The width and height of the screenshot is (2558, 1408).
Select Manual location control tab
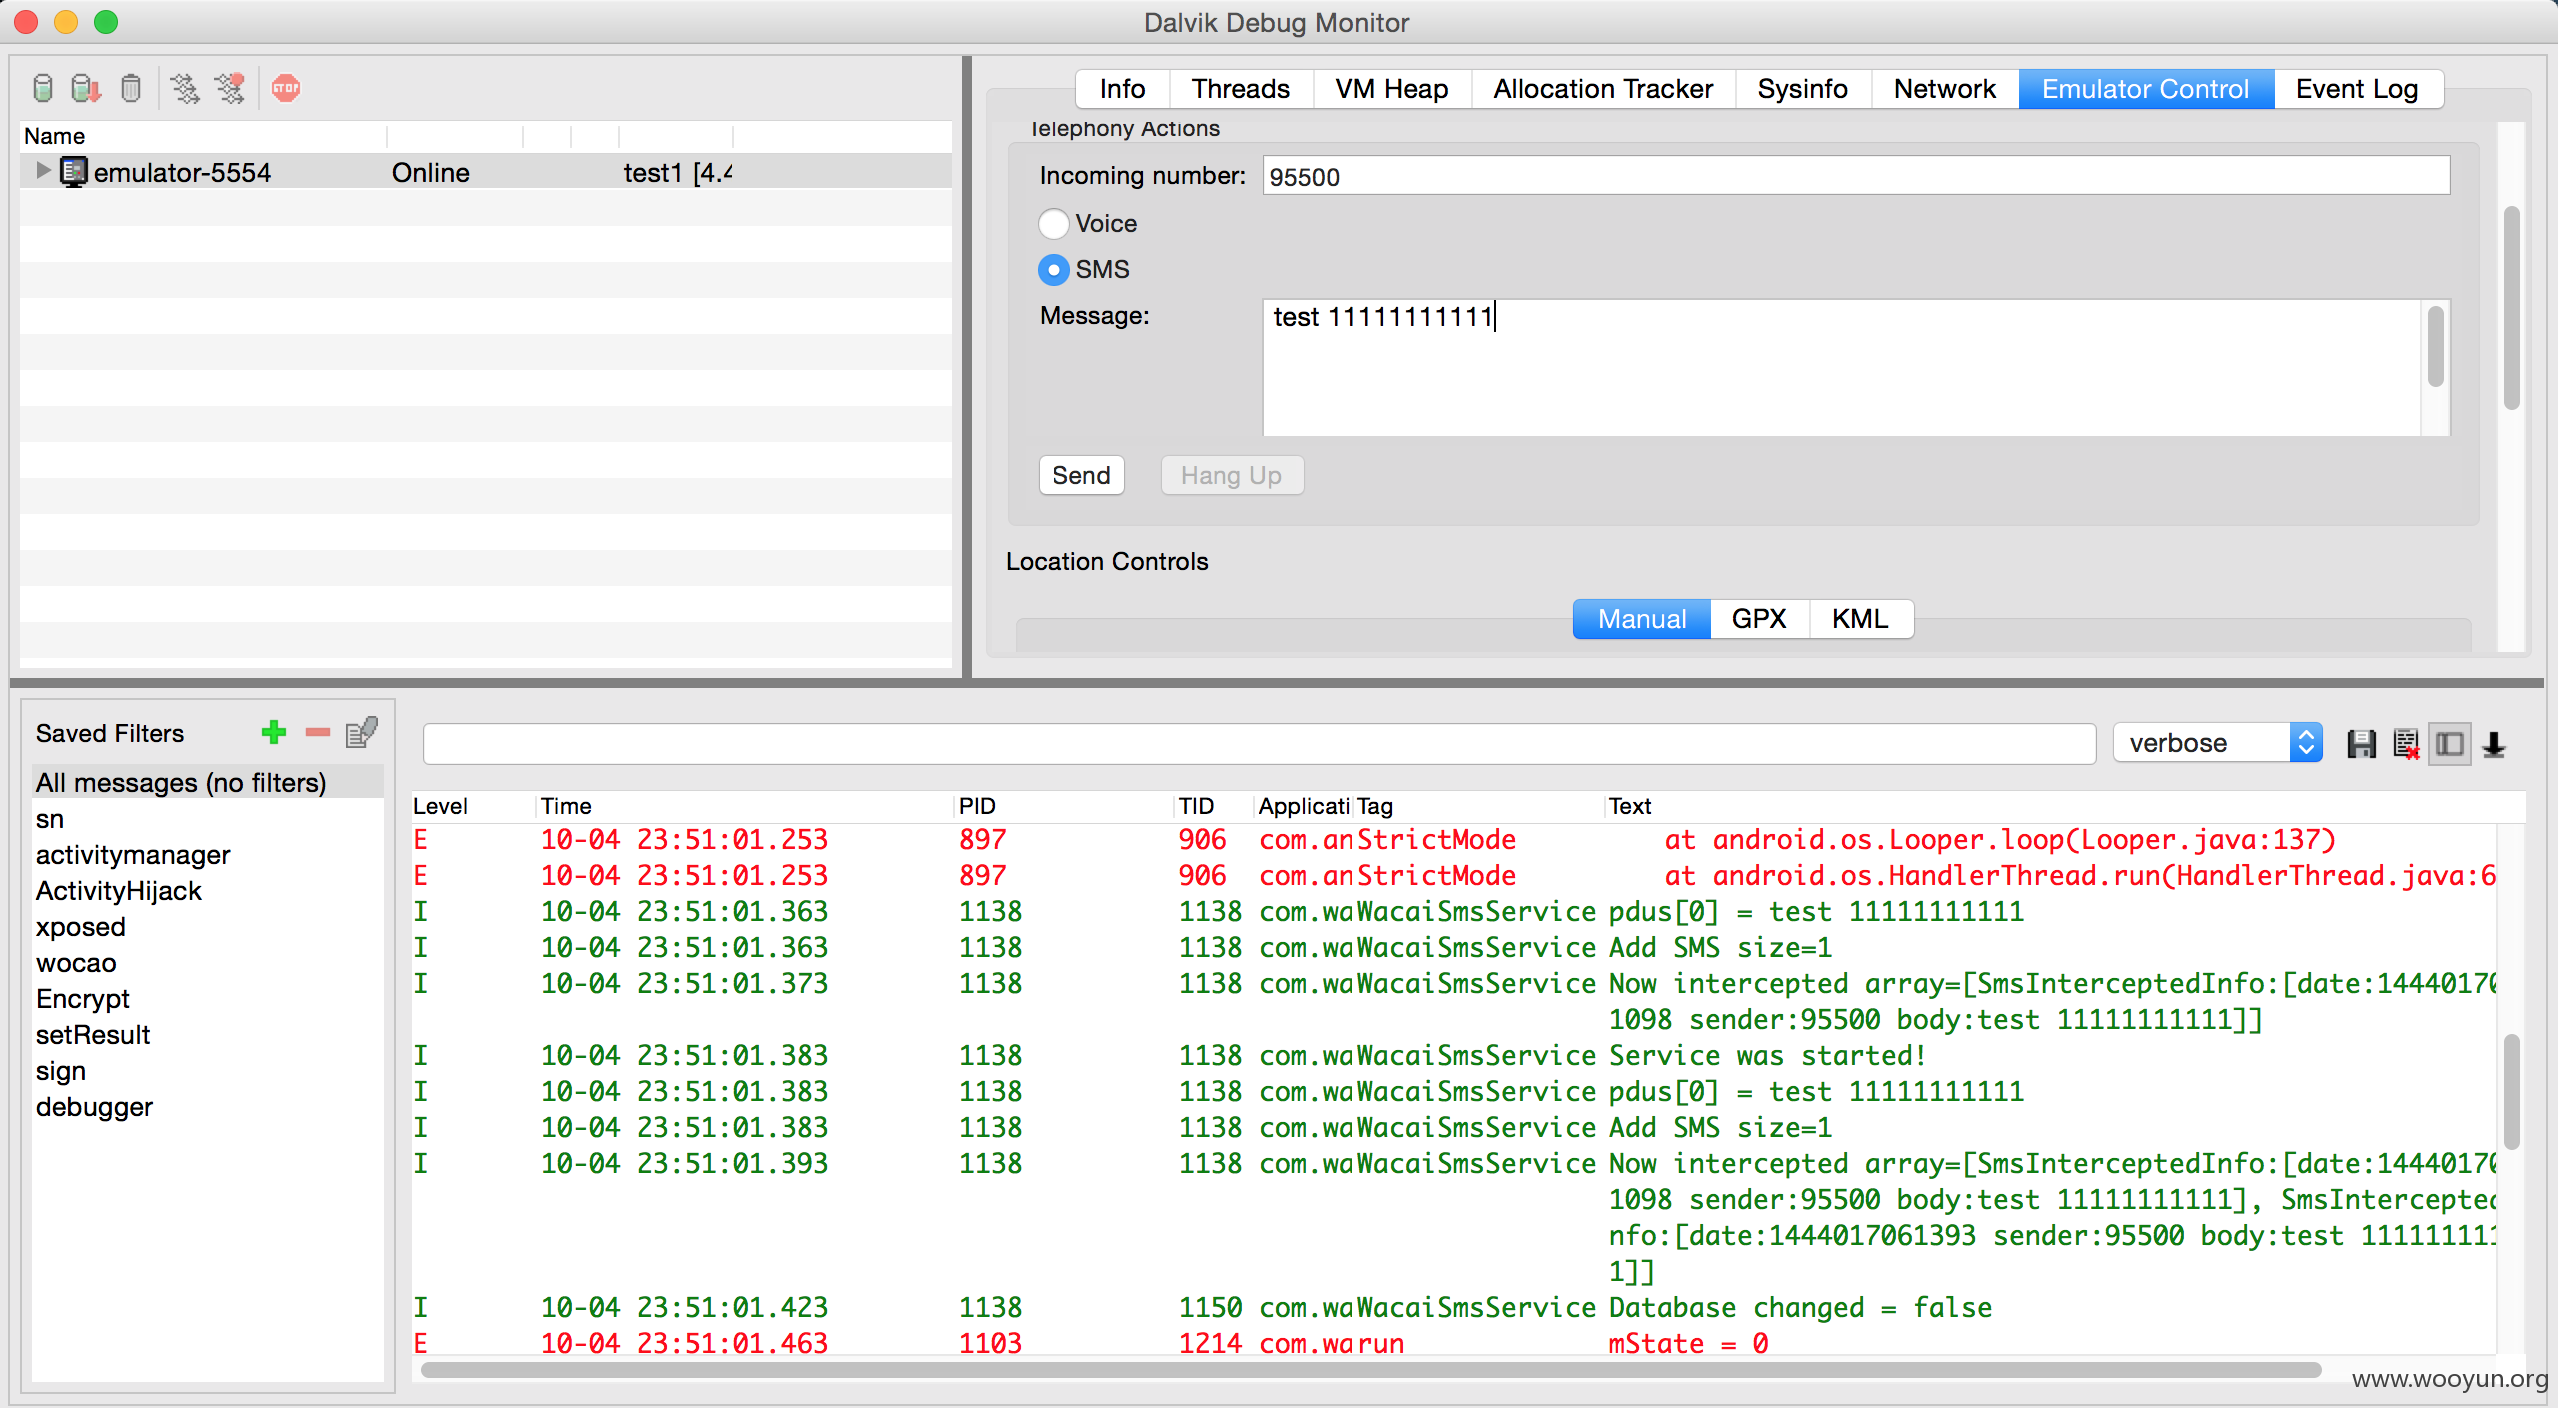click(1642, 619)
